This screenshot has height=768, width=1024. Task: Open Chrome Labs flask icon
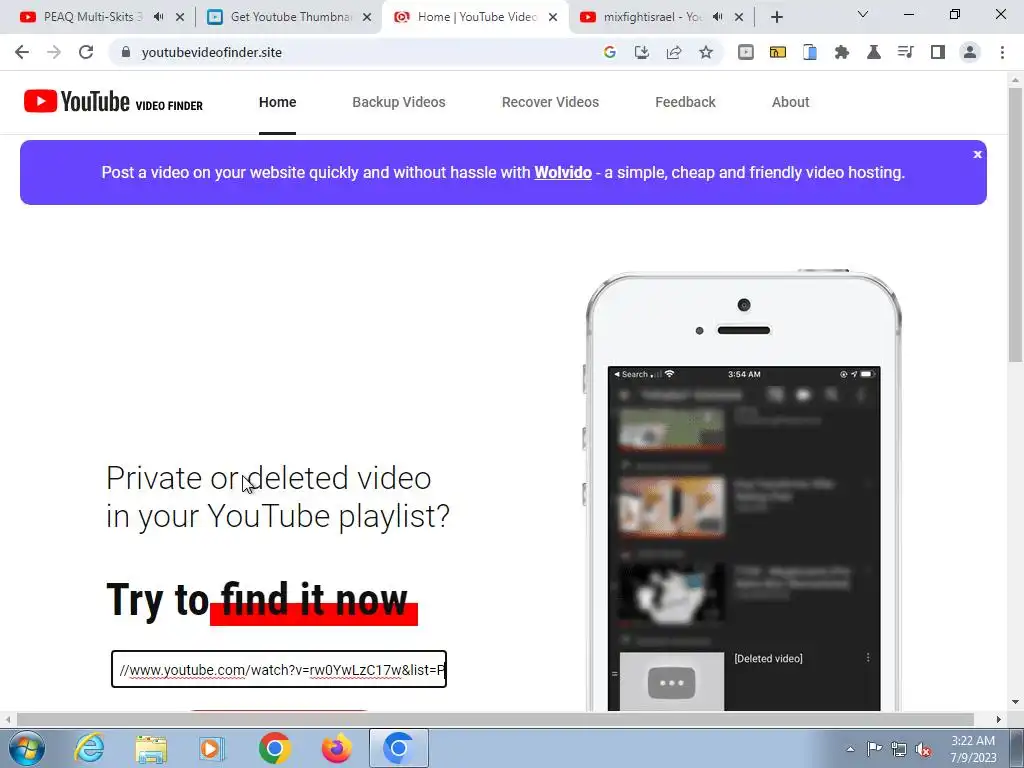873,52
